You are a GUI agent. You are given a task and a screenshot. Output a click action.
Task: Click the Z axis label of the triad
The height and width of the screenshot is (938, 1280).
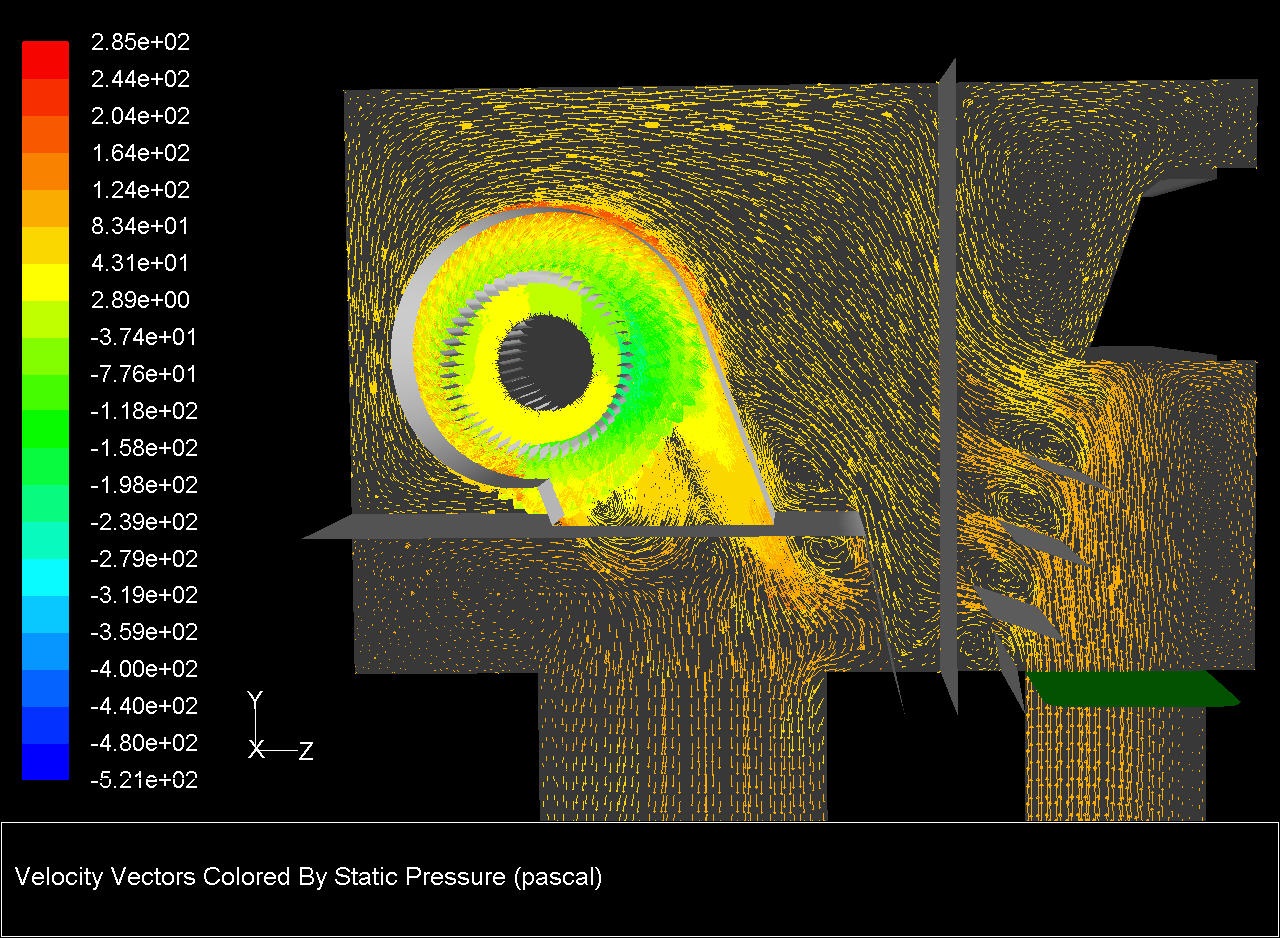coord(306,751)
